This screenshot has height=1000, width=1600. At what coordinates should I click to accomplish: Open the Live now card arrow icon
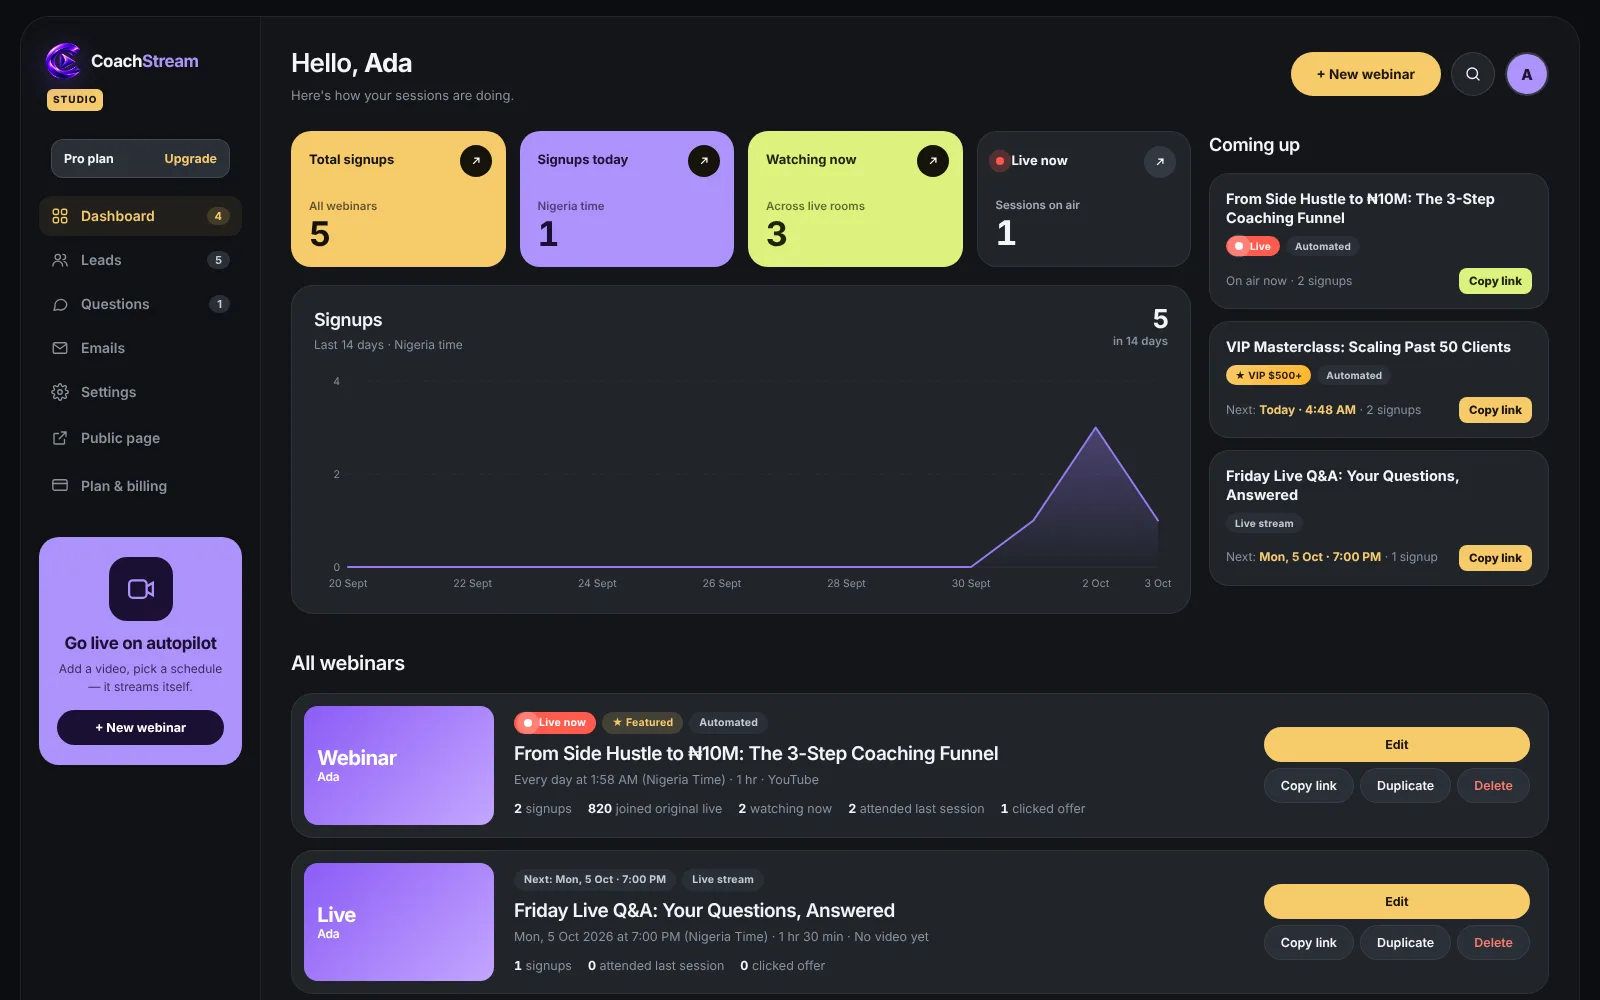[x=1160, y=161]
